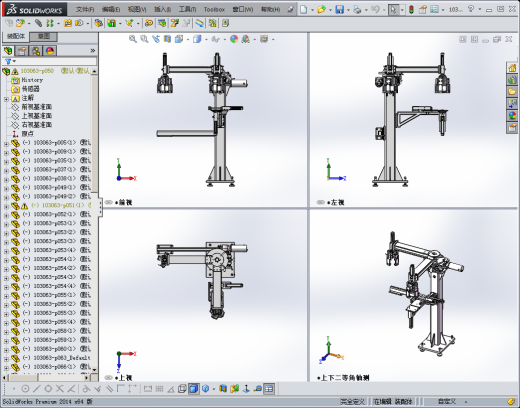520x408 pixels.
Task: Click the Rebuild traffic light icon
Action: click(411, 10)
